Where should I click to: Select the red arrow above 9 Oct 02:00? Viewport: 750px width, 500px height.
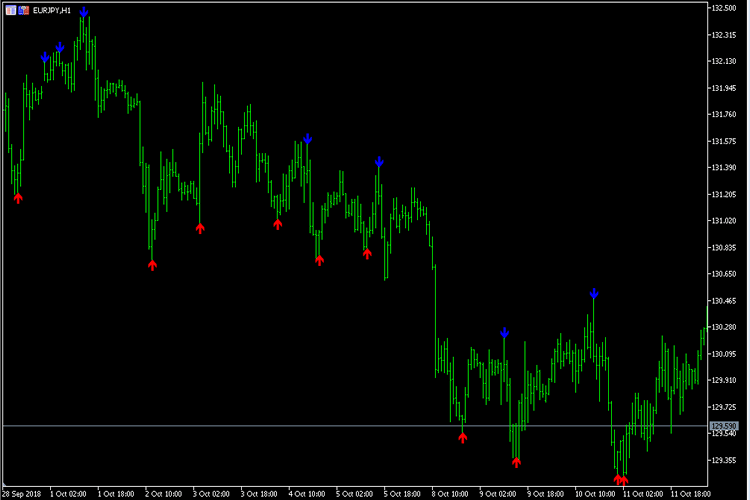point(517,462)
